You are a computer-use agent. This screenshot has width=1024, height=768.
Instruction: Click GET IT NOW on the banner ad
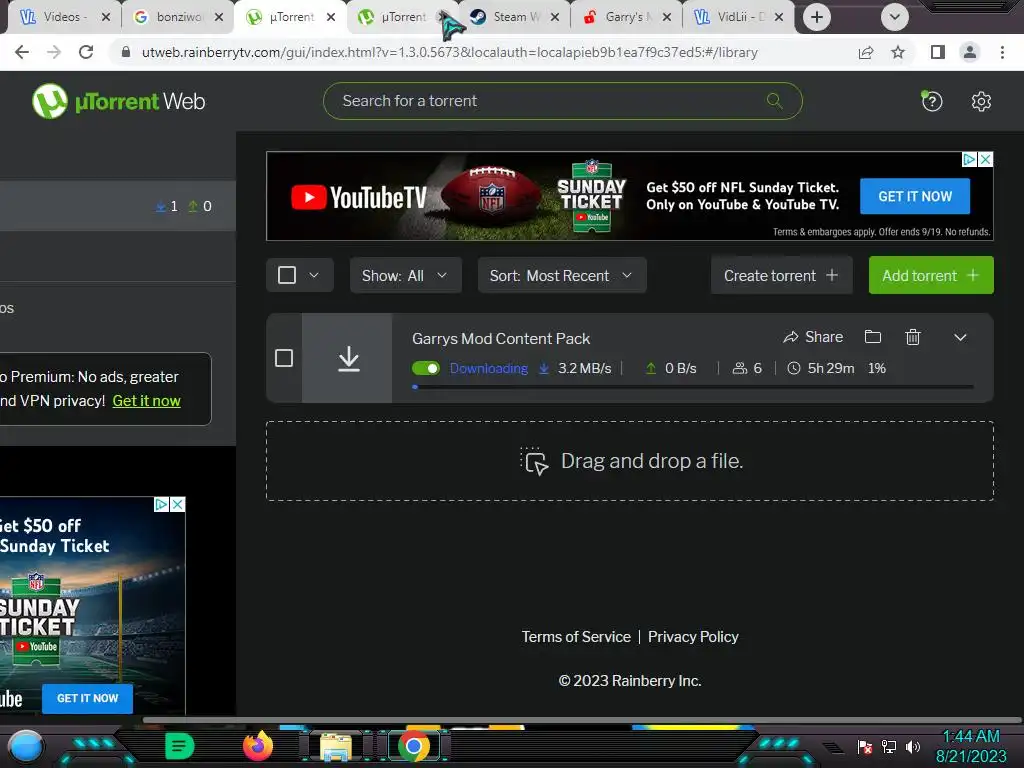914,196
